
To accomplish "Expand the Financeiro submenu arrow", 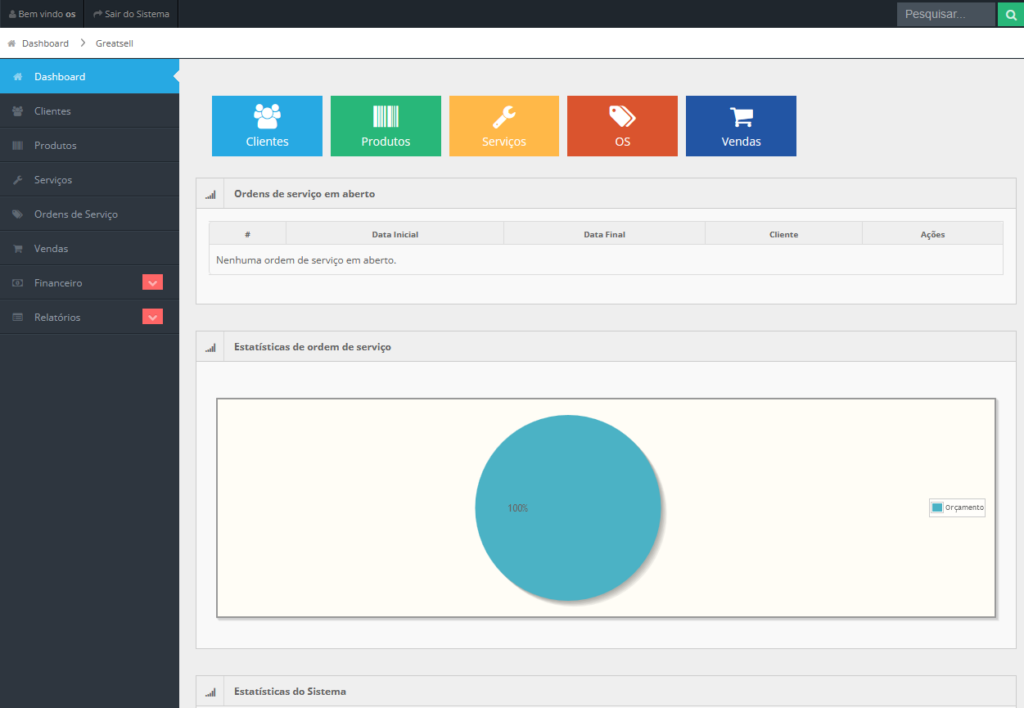I will pyautogui.click(x=152, y=283).
